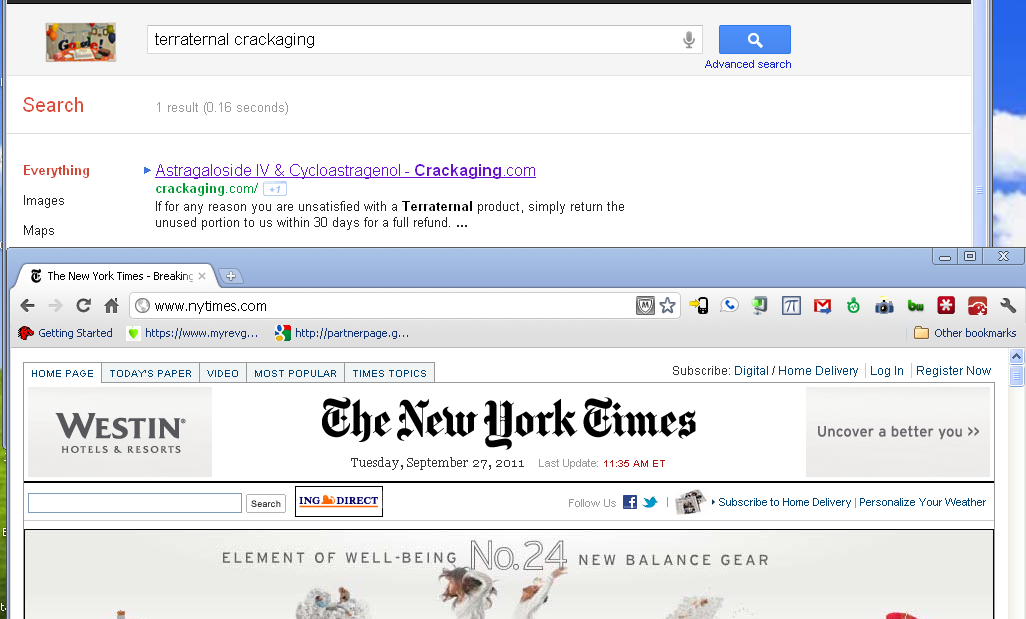Click Personalize Your Weather link
This screenshot has height=619, width=1026.
[x=923, y=502]
